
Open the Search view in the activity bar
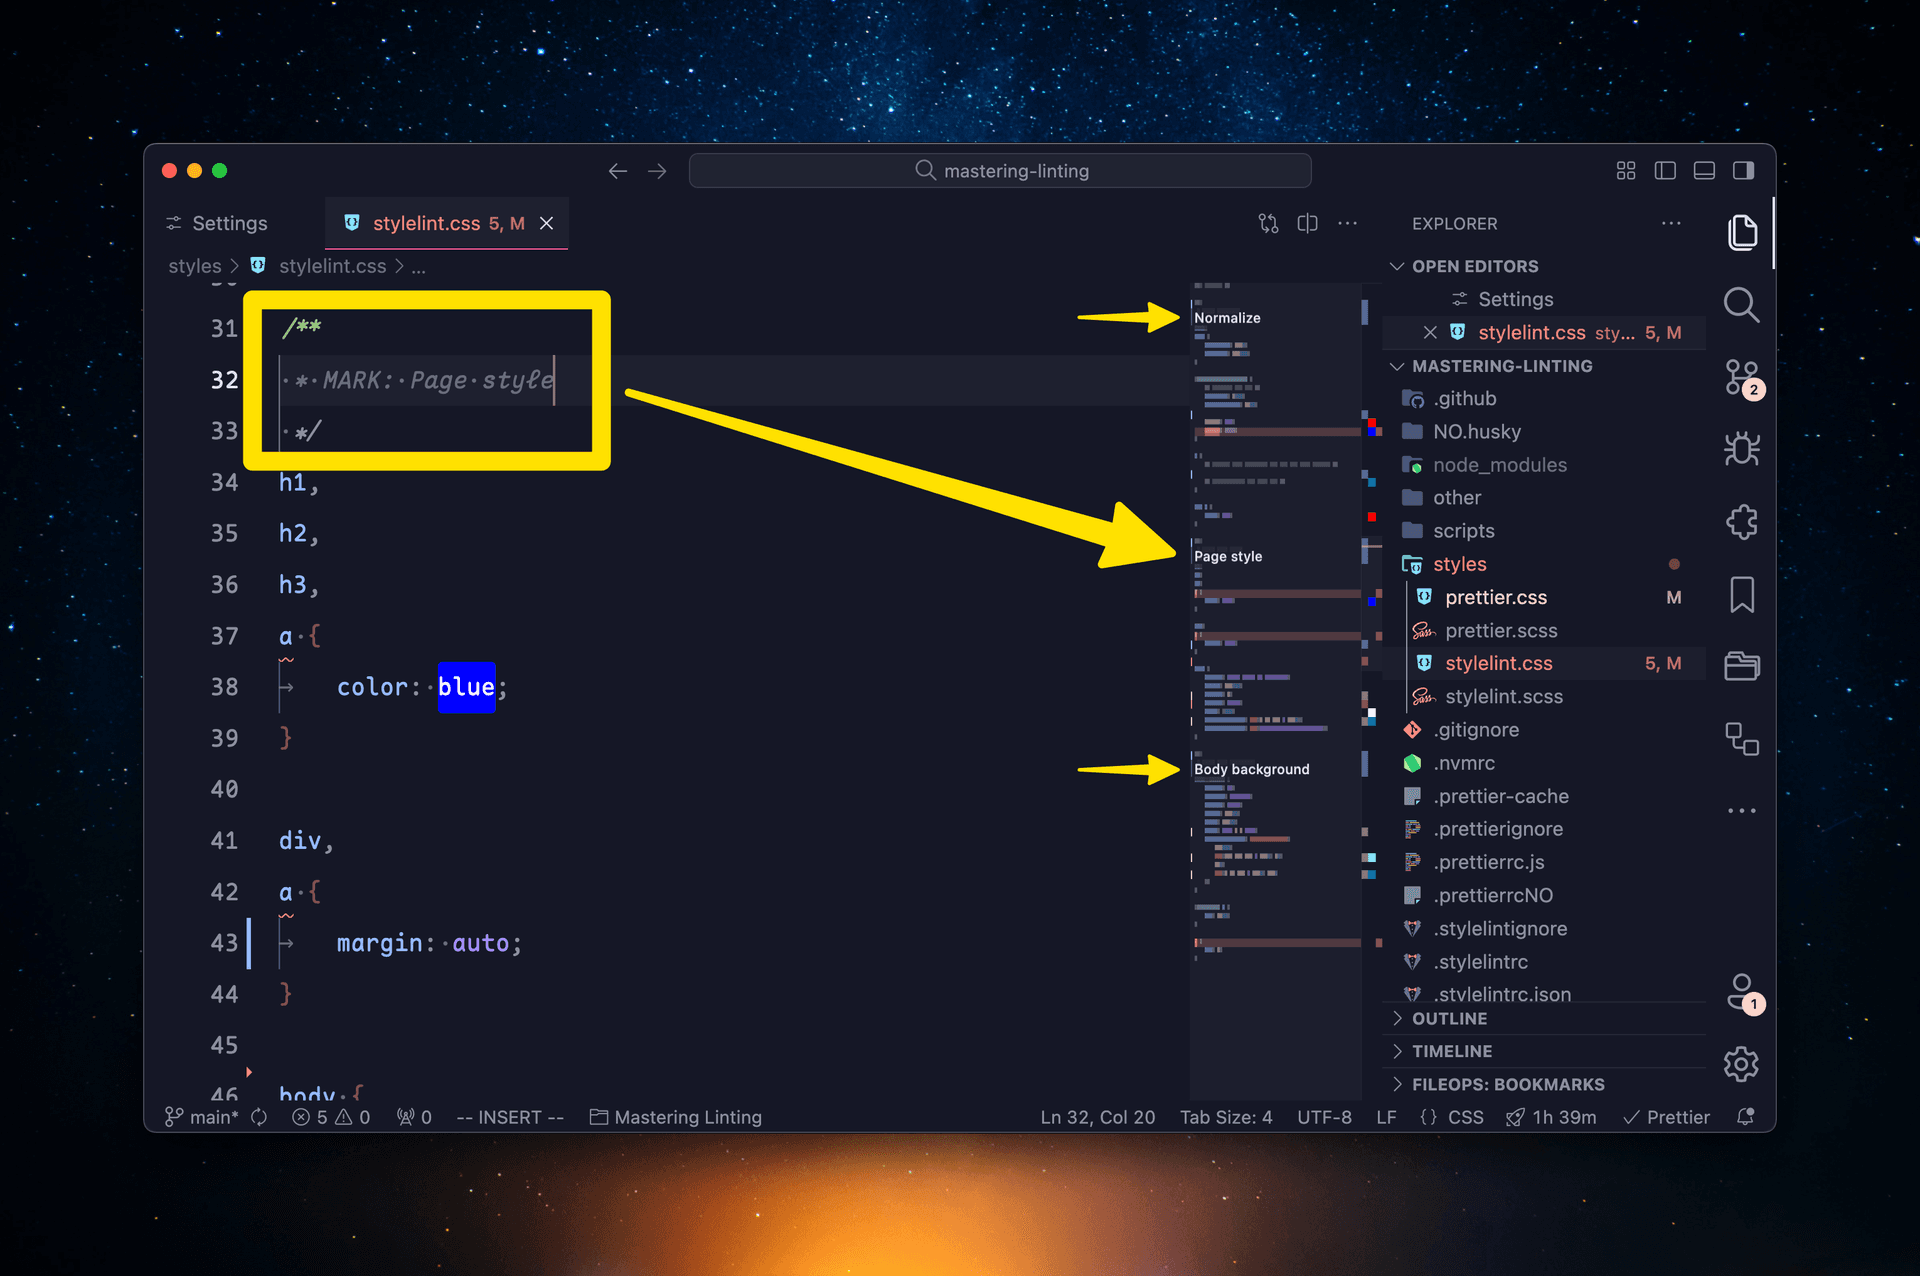pos(1742,305)
